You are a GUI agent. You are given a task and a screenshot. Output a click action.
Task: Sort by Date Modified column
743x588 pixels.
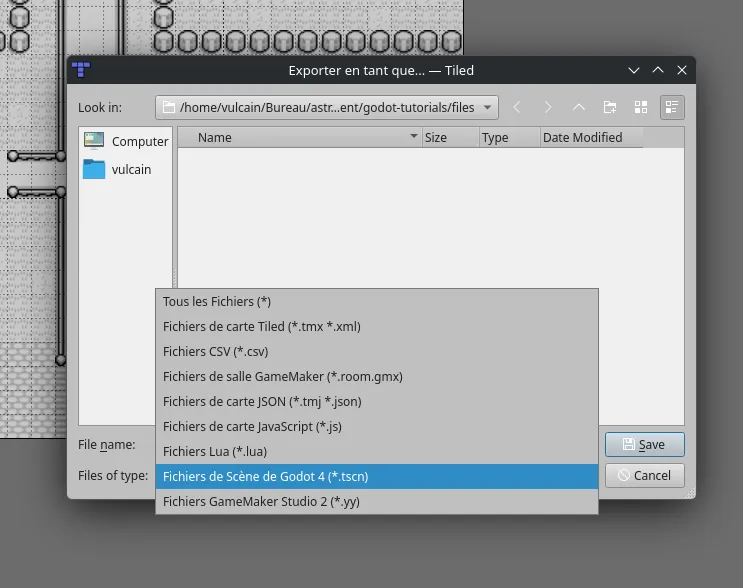coord(591,137)
